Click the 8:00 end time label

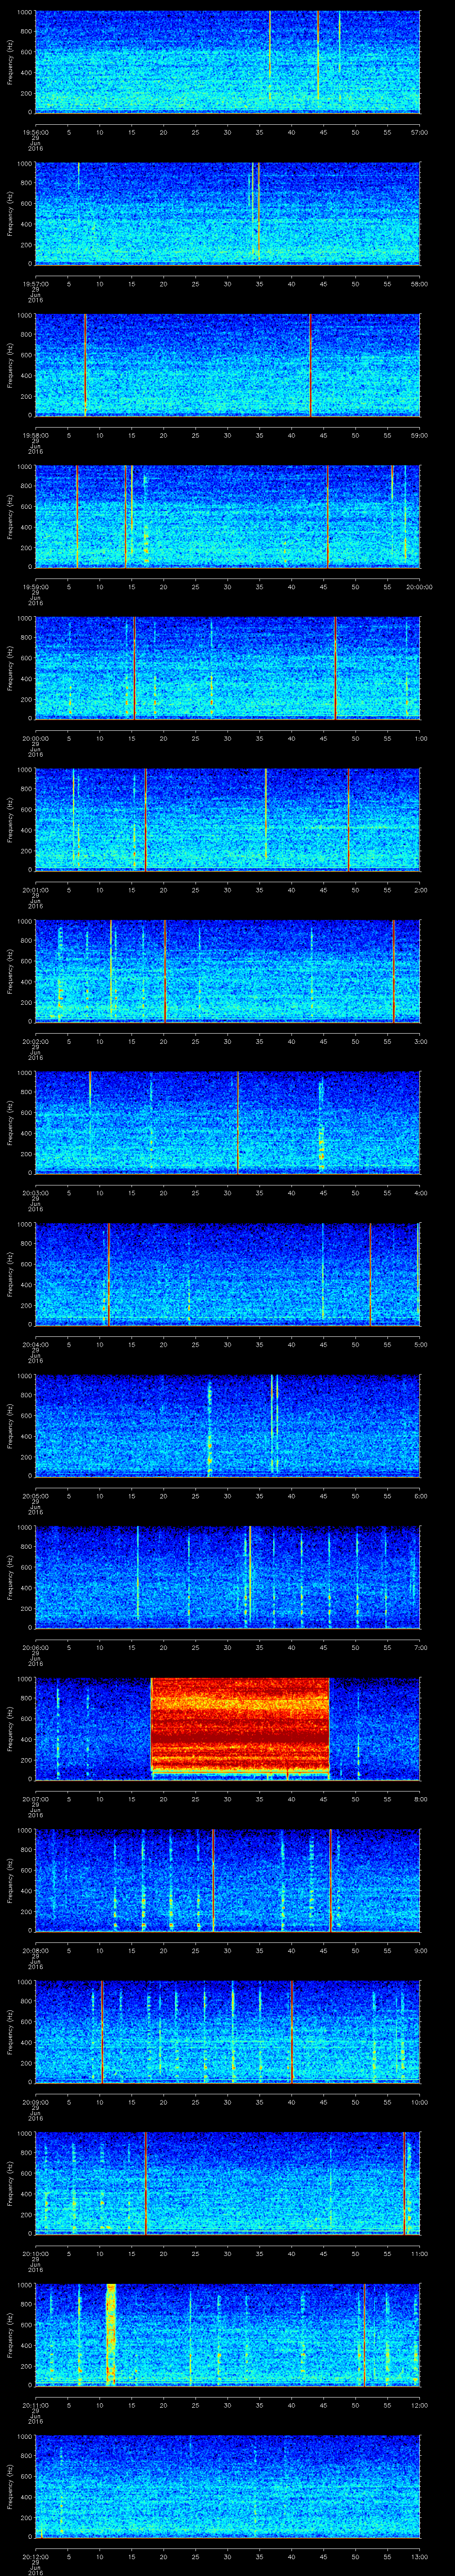[x=420, y=1800]
